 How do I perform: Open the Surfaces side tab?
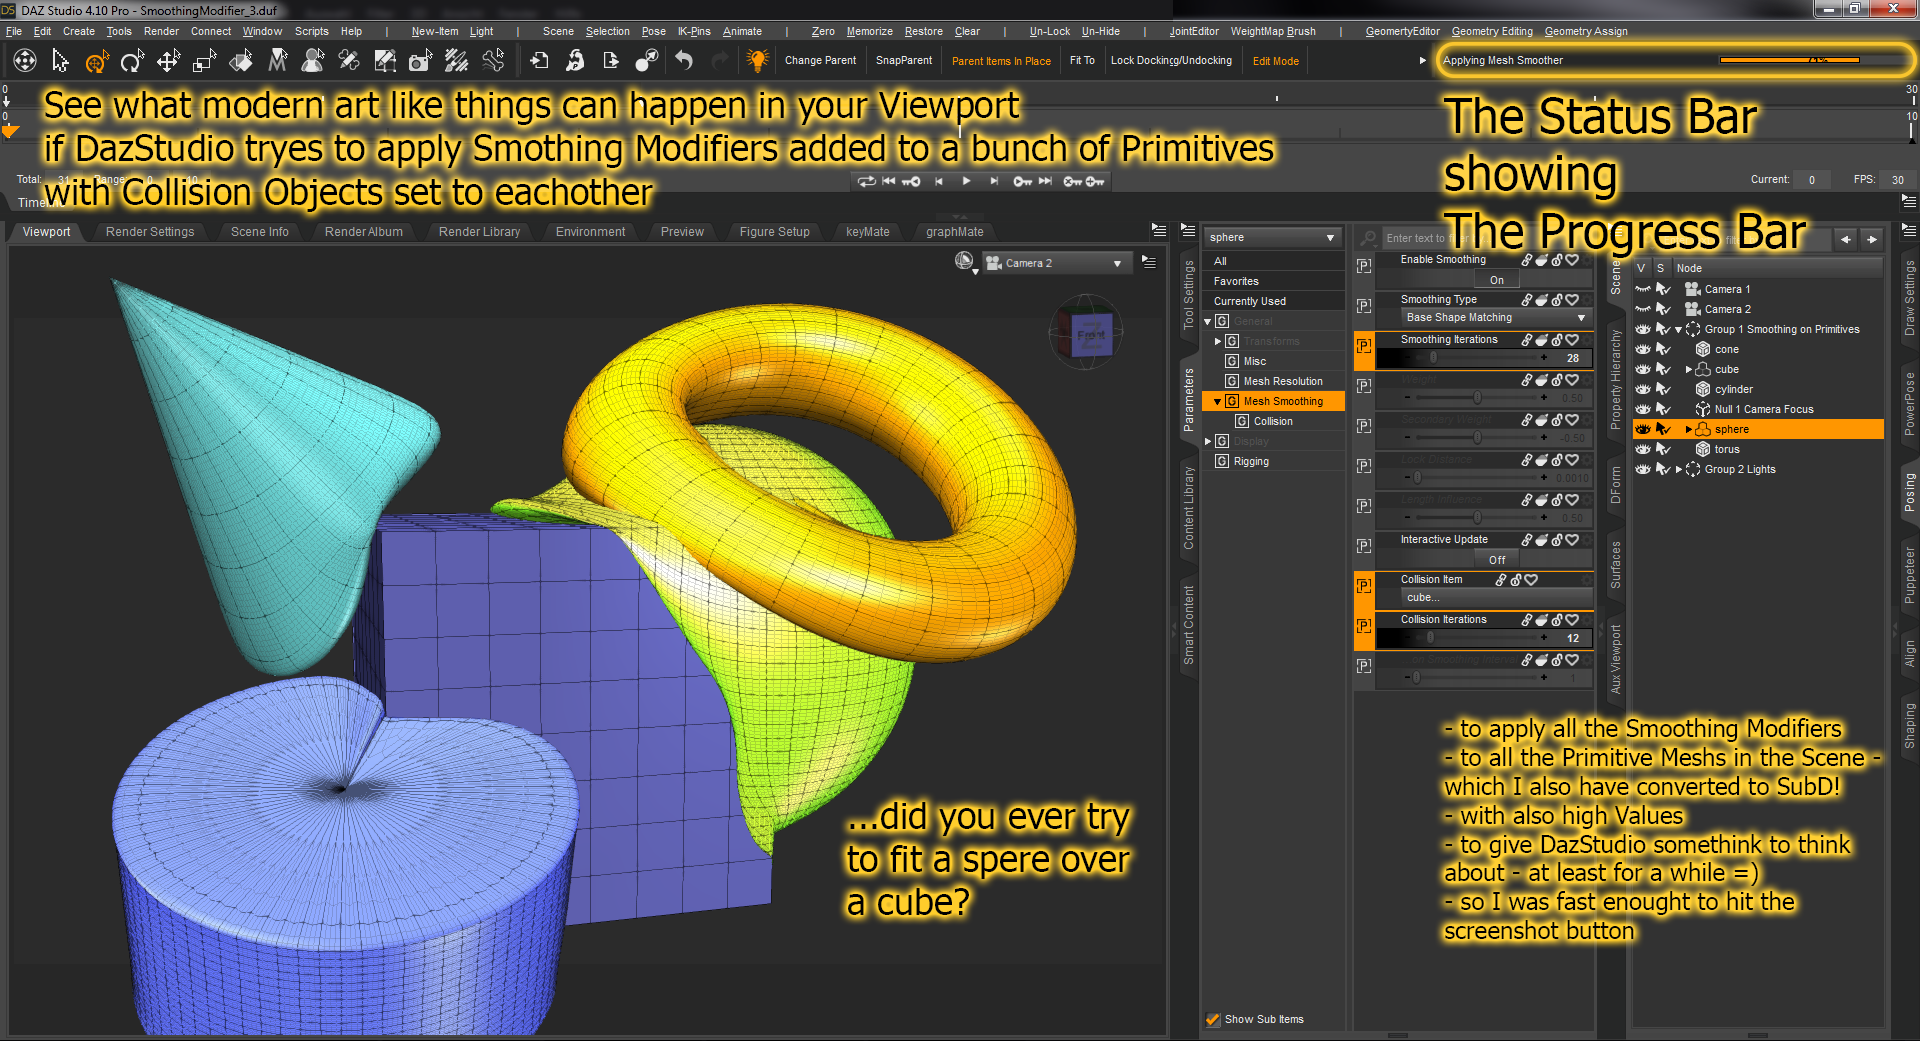pyautogui.click(x=1615, y=564)
